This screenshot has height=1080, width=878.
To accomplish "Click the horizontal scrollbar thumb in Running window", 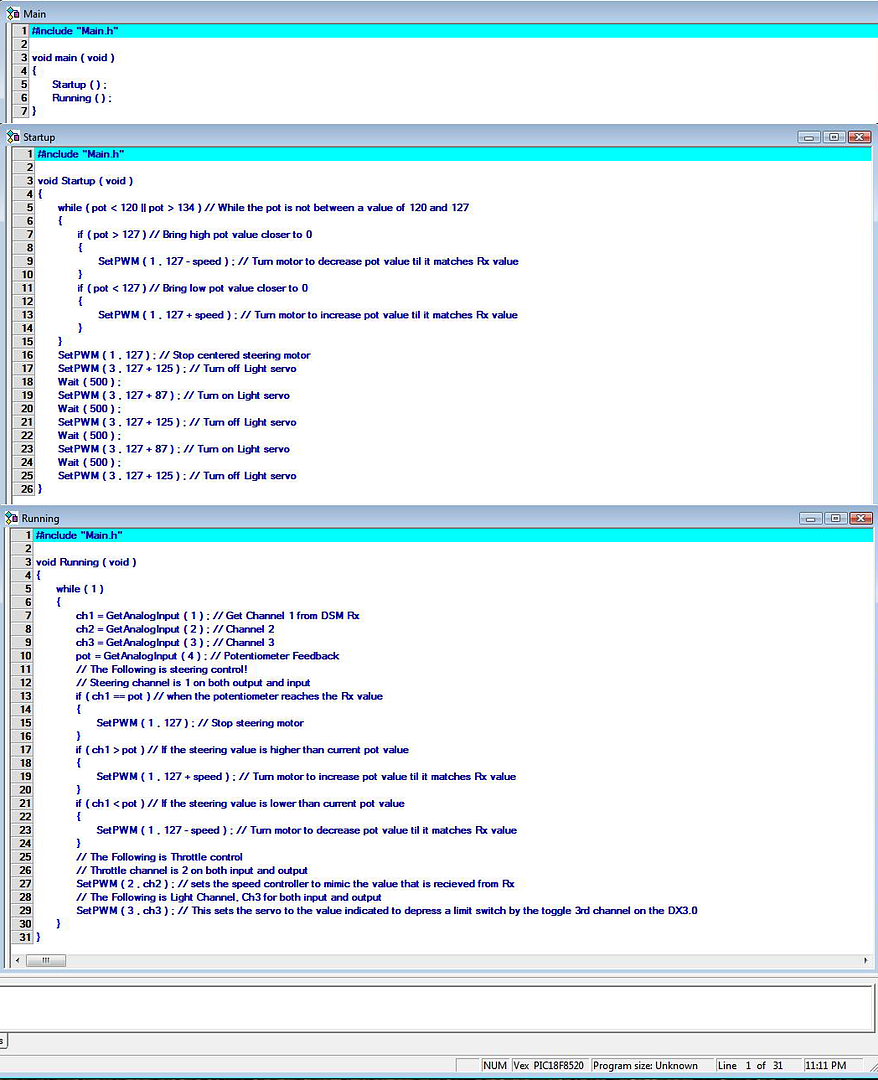I will tap(46, 959).
